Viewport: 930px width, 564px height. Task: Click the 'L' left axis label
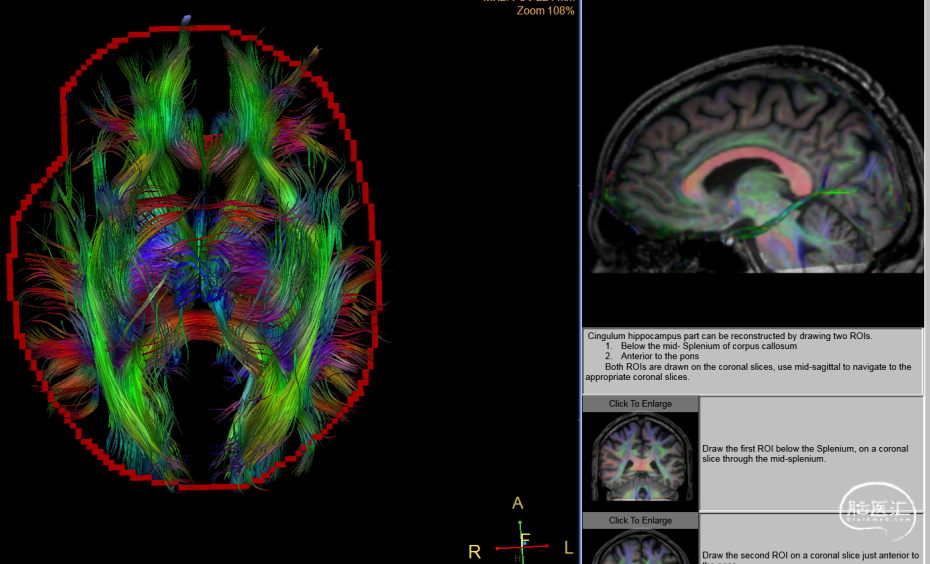(x=568, y=548)
